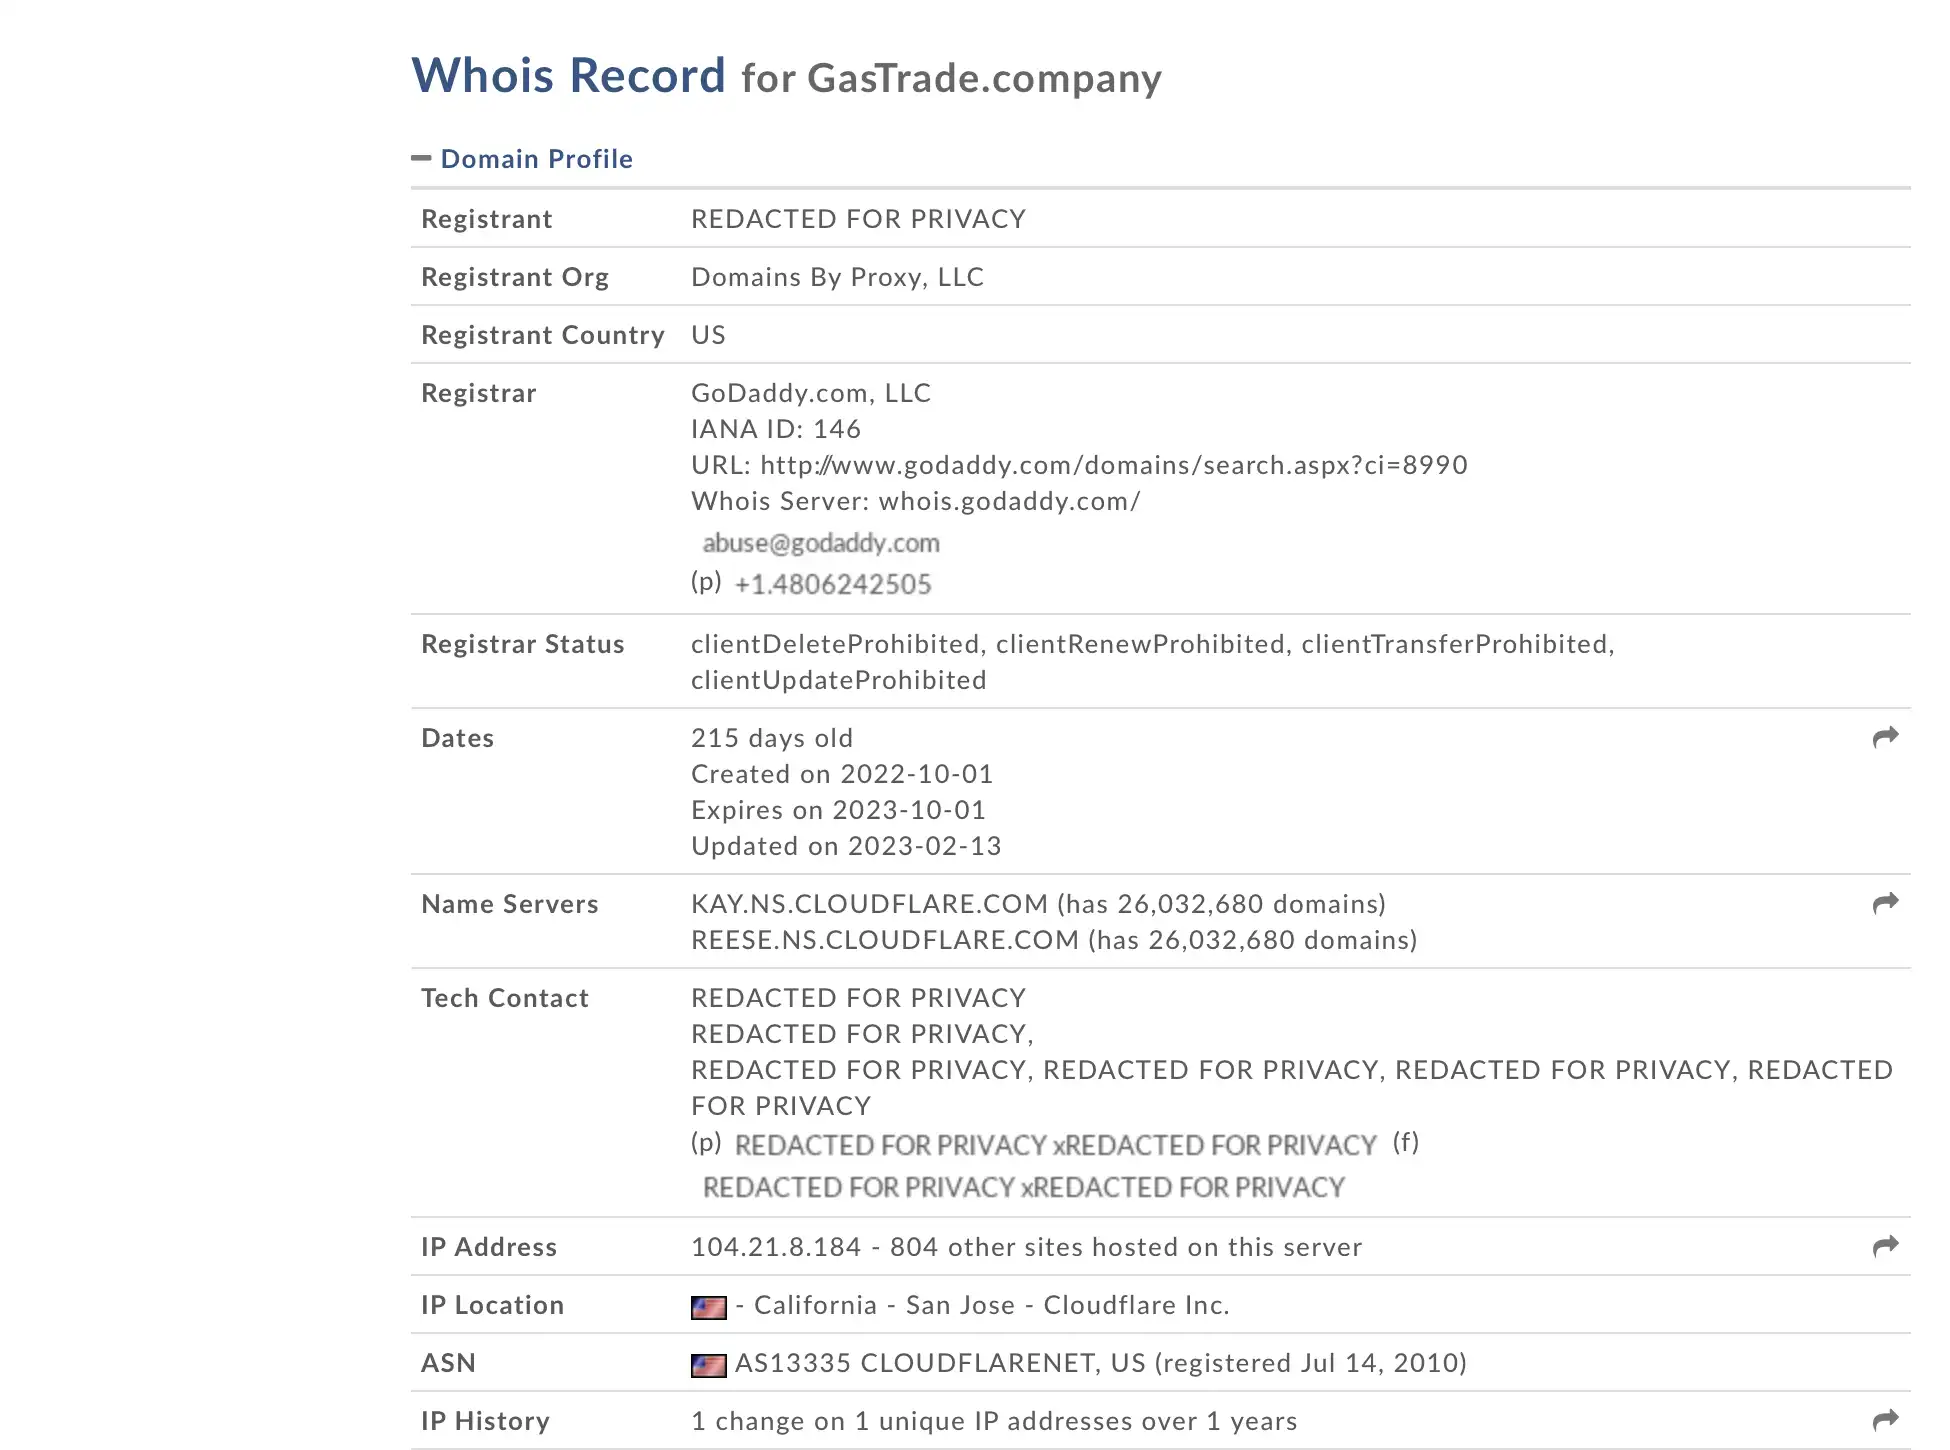This screenshot has width=1950, height=1450.
Task: Click the Registrant Country value 'US'
Action: click(x=708, y=335)
